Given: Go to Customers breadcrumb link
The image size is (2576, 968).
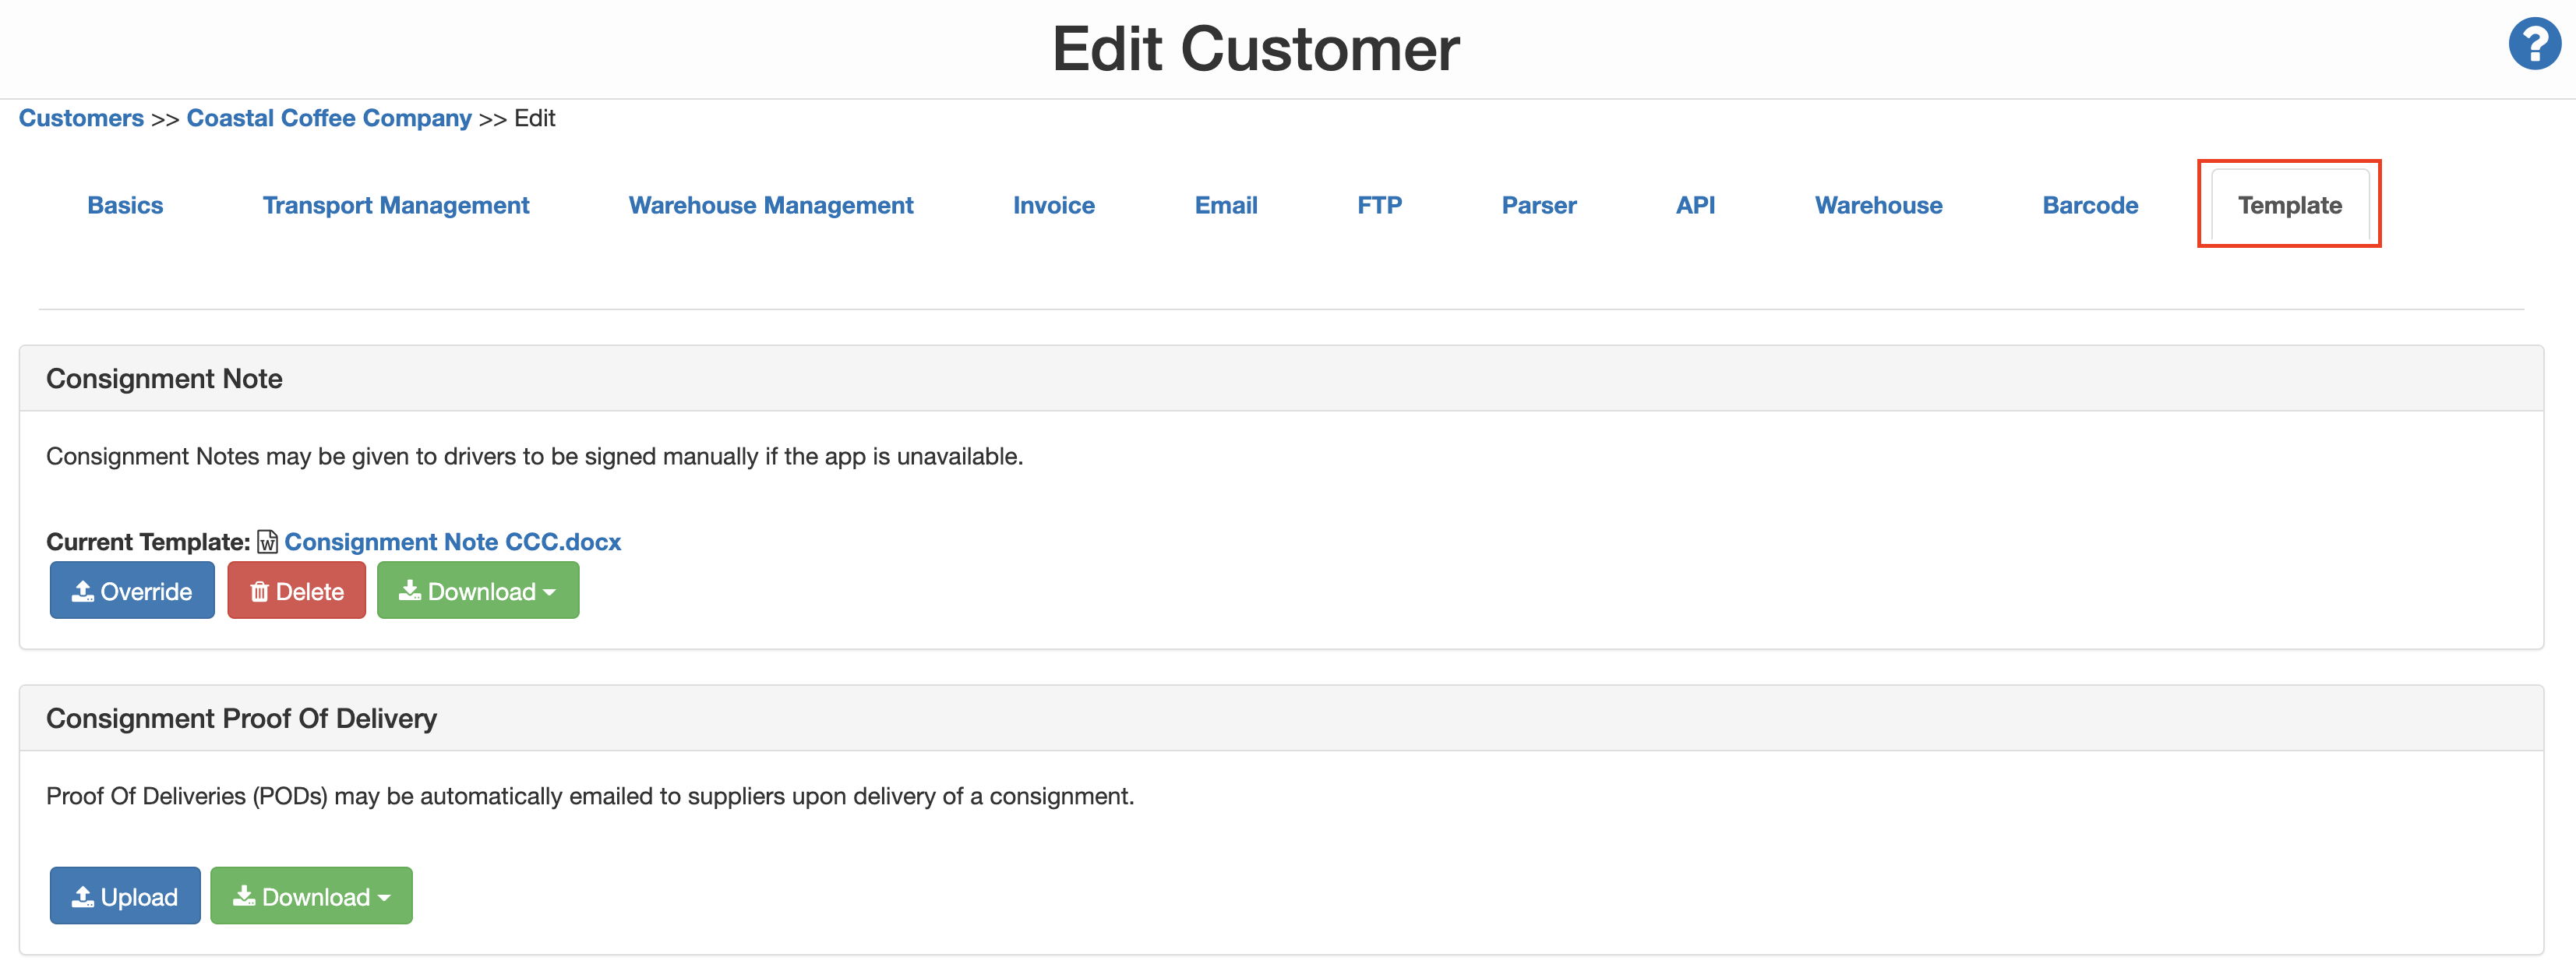Looking at the screenshot, I should click(x=81, y=118).
